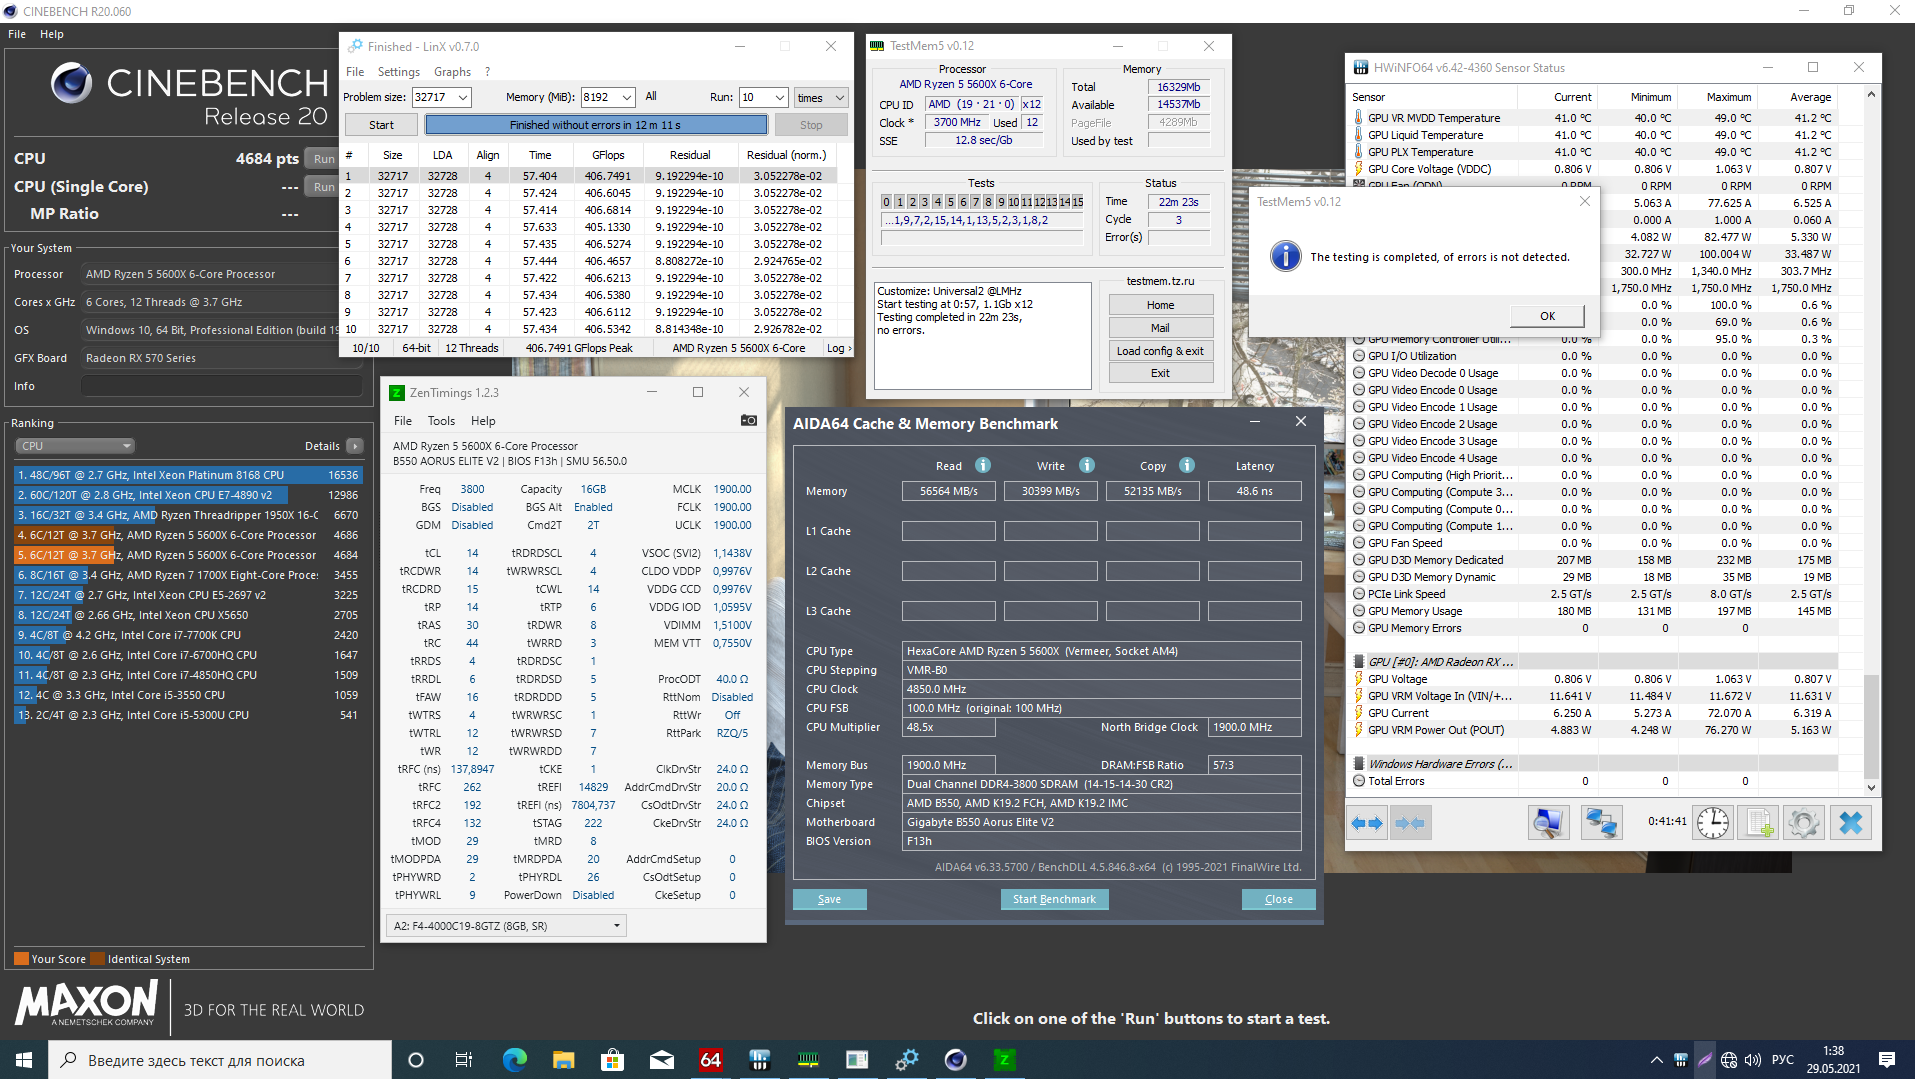Viewport: 1915px width, 1079px height.
Task: Toggle test 8 box in TestMem5
Action: pyautogui.click(x=988, y=202)
